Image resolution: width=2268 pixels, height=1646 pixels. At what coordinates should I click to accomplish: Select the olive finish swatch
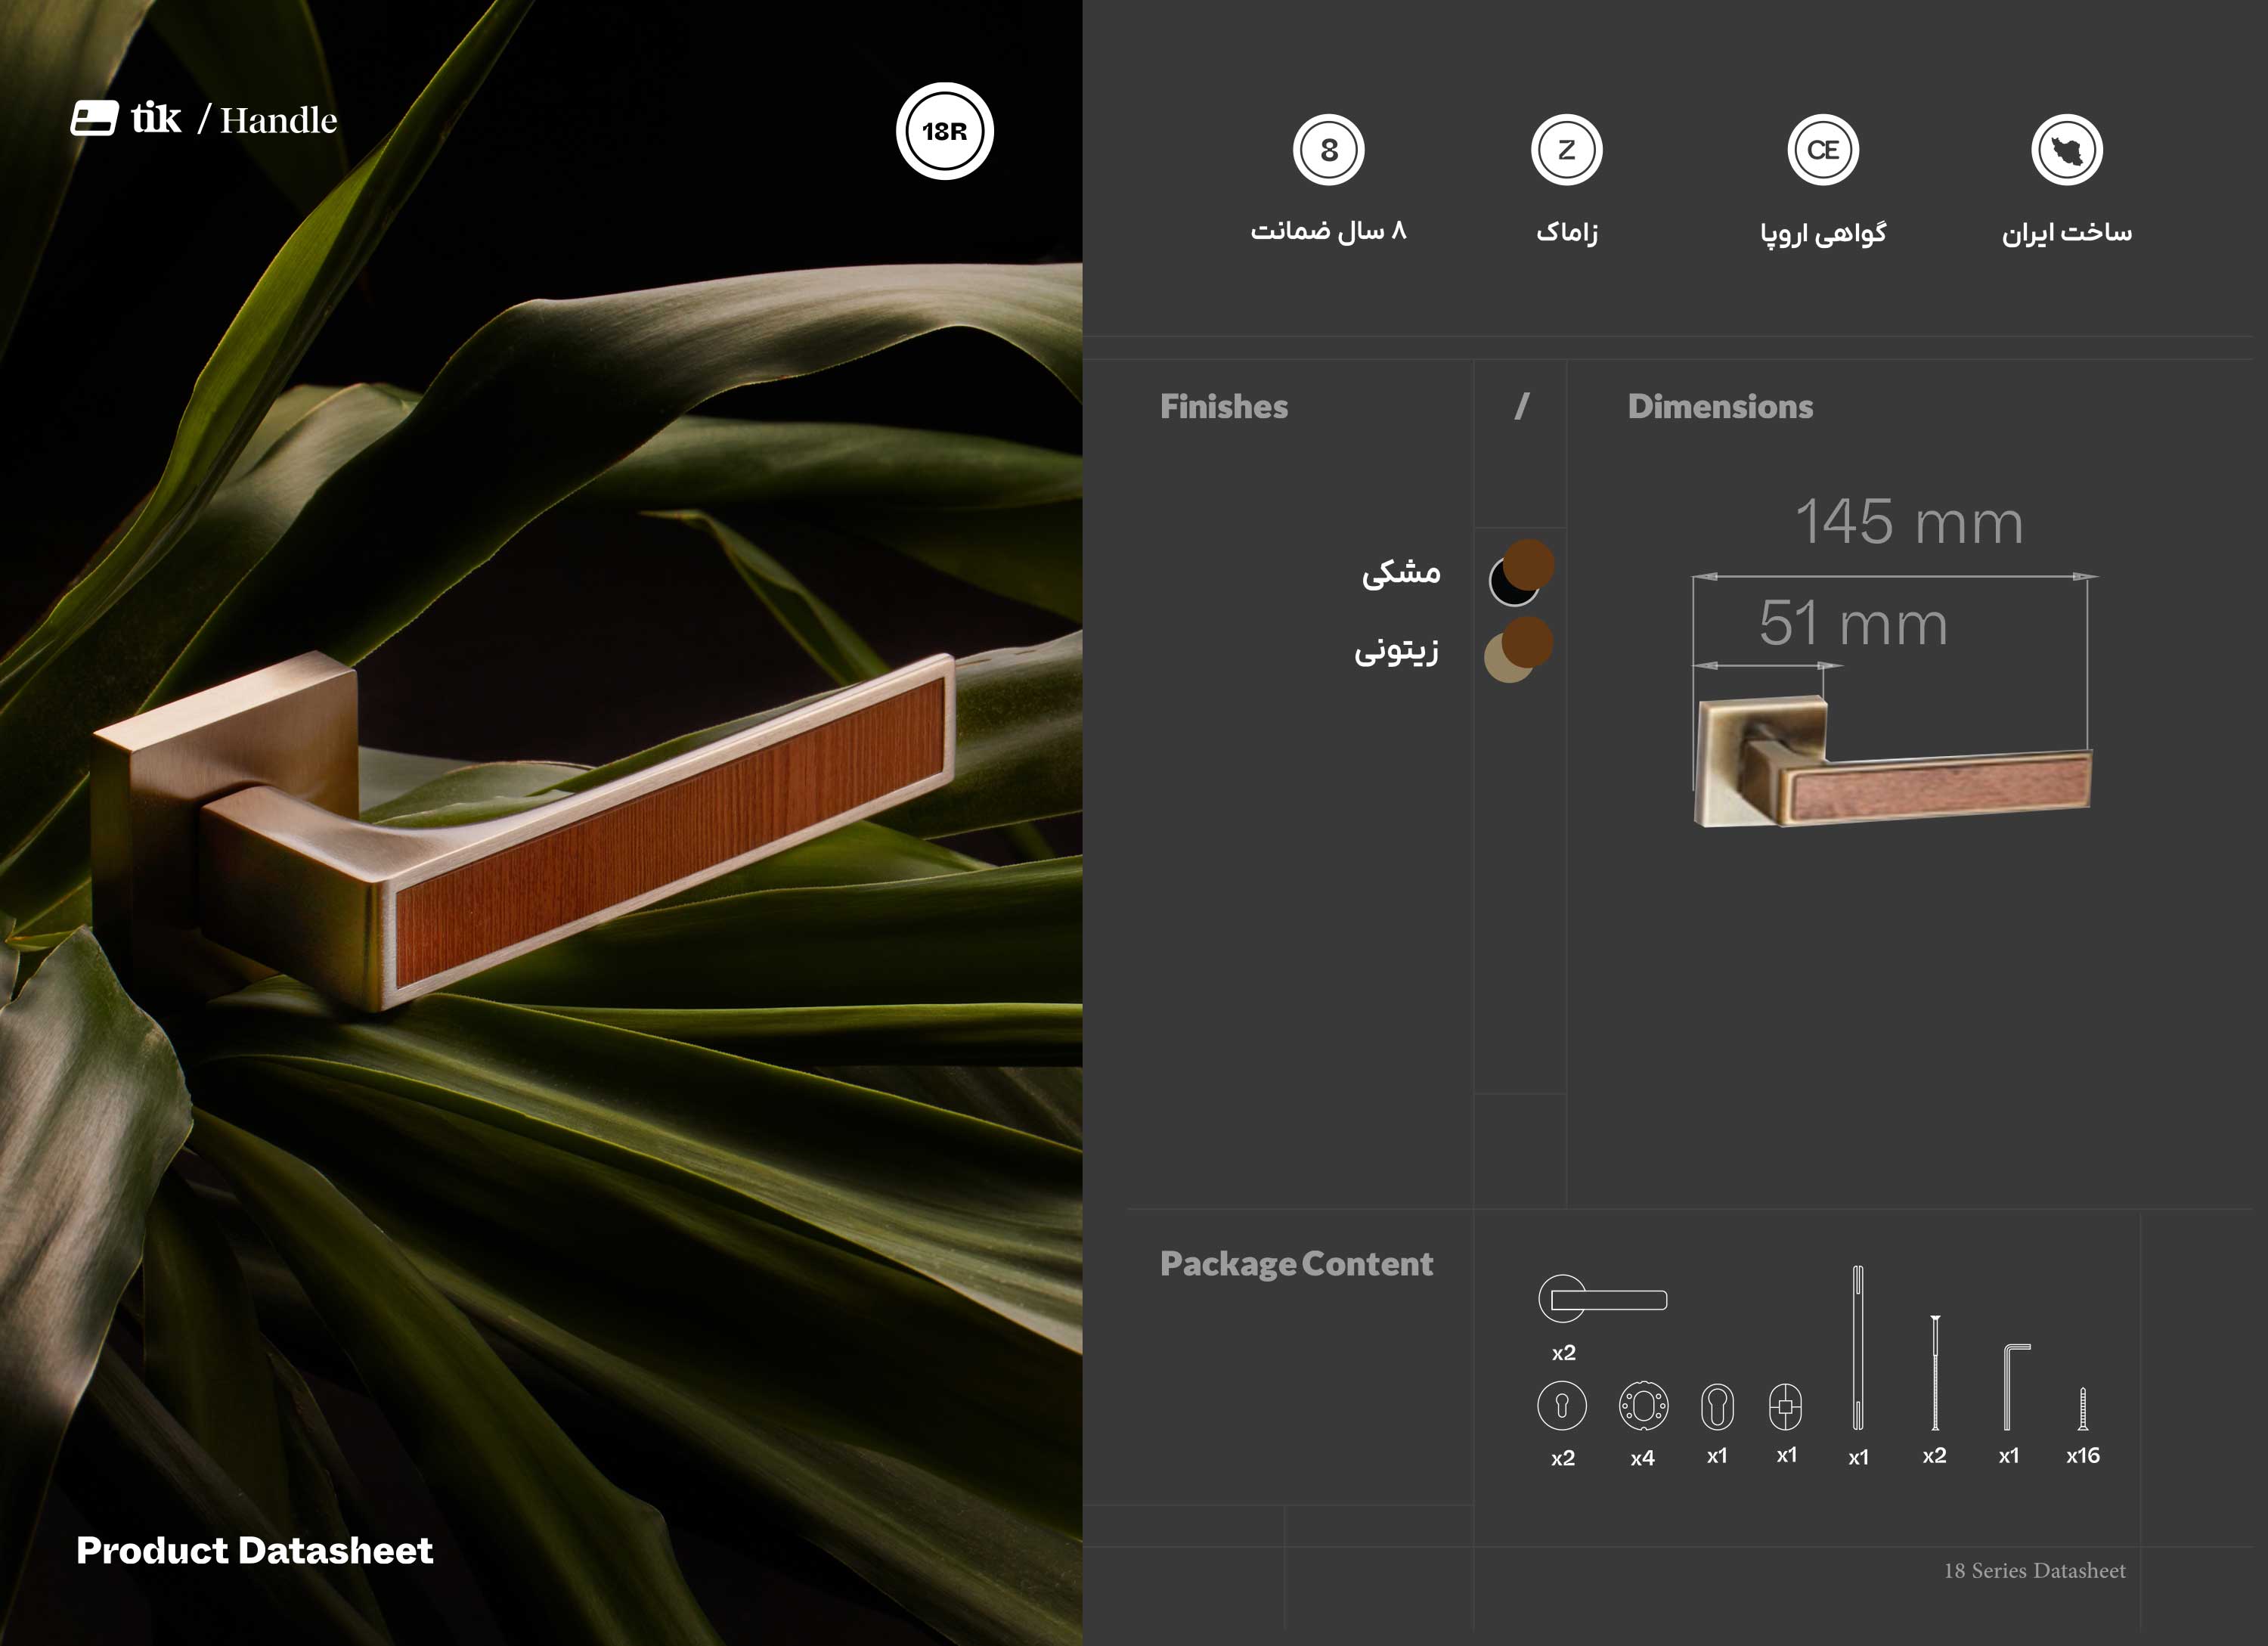pyautogui.click(x=1506, y=660)
